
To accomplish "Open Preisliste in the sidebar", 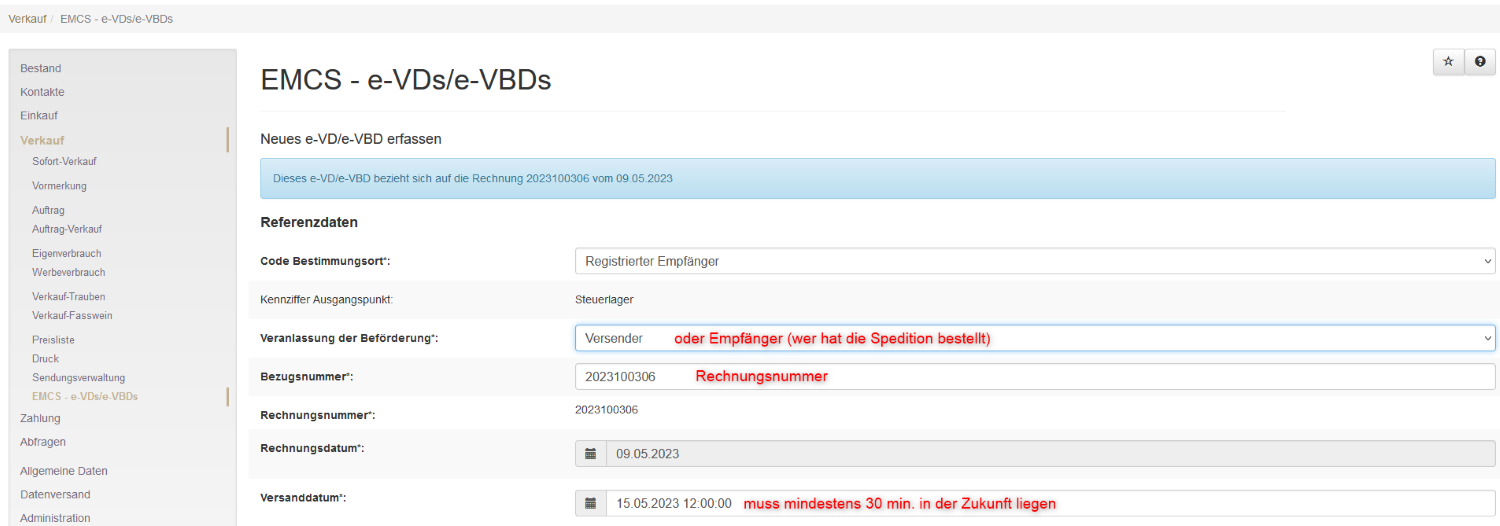I will (x=53, y=340).
